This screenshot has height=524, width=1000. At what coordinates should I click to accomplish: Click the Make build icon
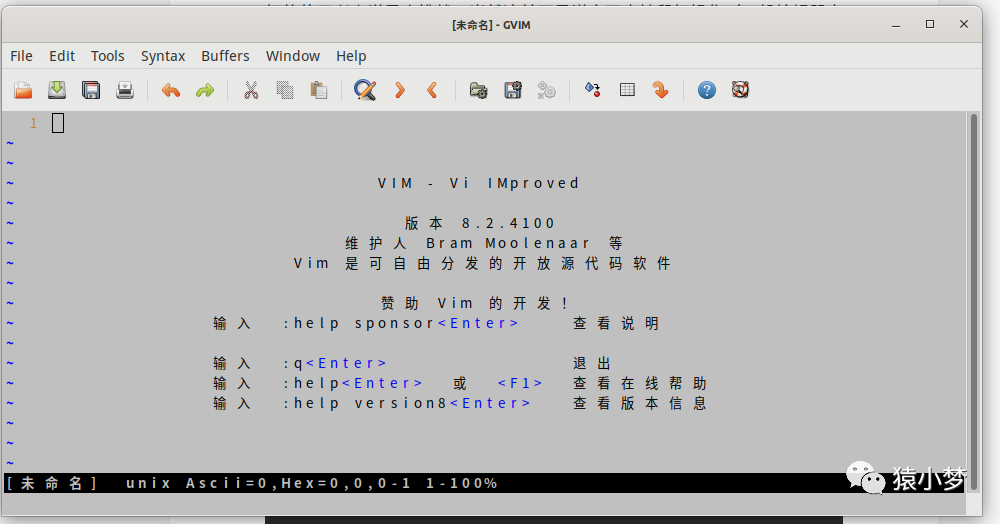click(592, 90)
